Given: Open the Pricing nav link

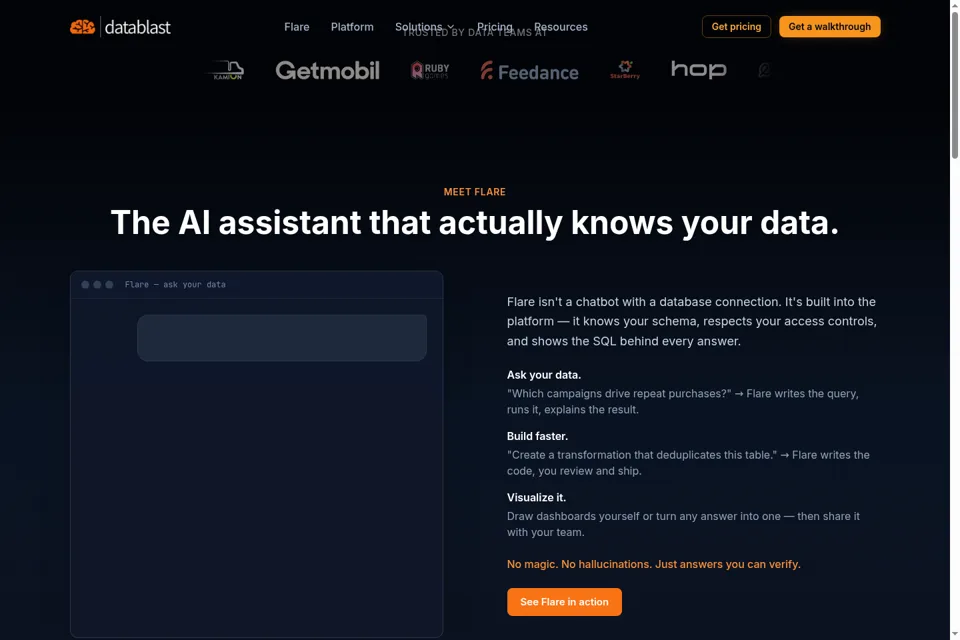Looking at the screenshot, I should pyautogui.click(x=495, y=27).
